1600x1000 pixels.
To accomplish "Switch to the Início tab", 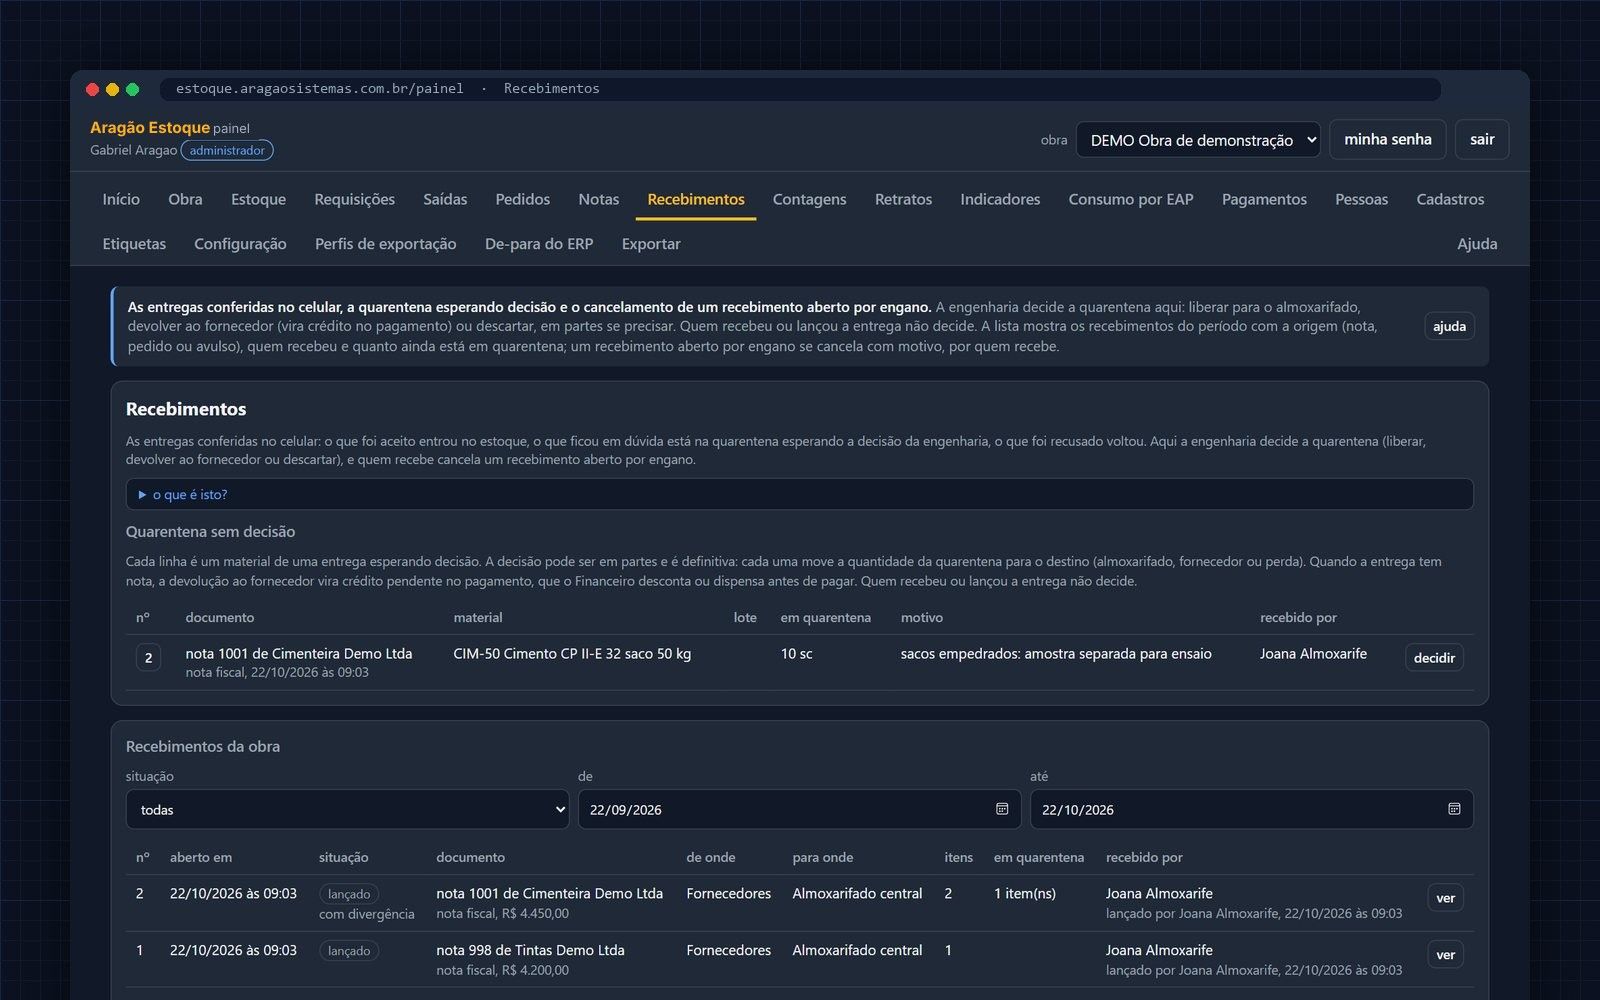I will point(121,199).
